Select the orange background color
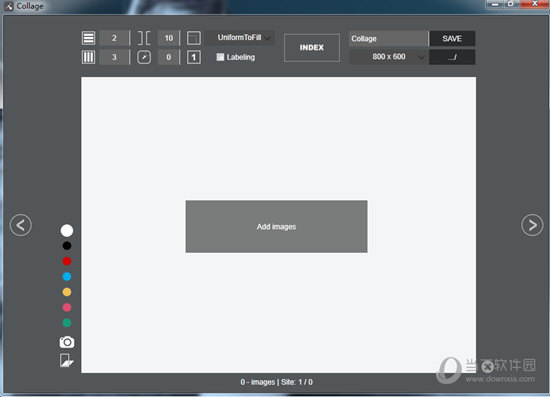The width and height of the screenshot is (550, 397). tap(67, 292)
